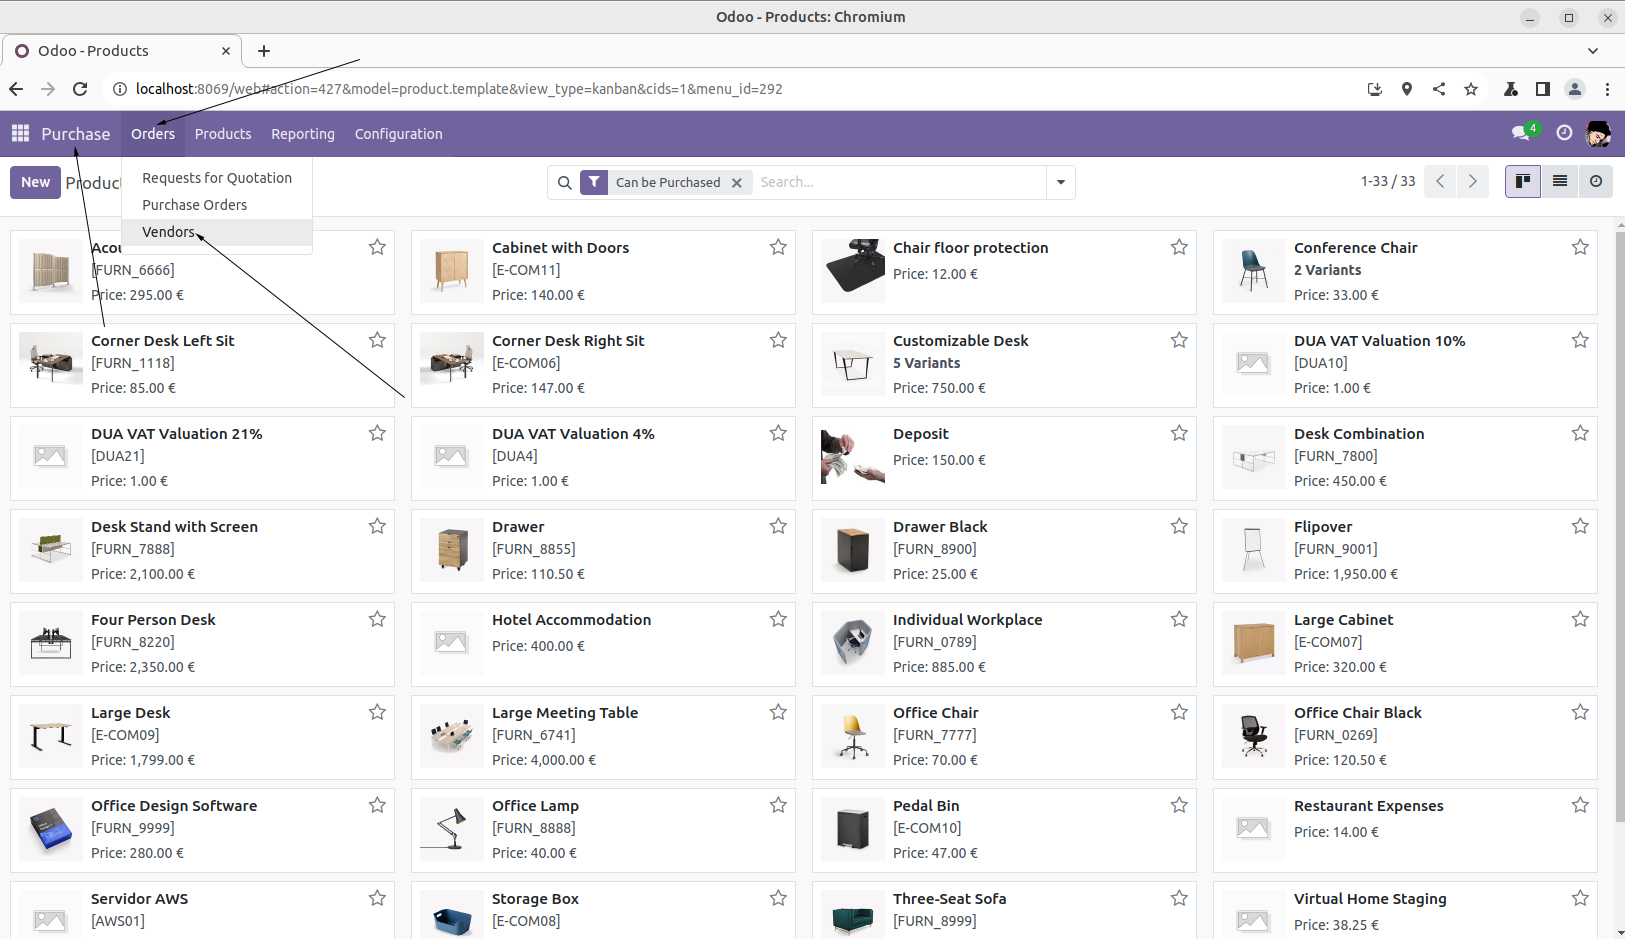Select Vendors from Orders menu

pyautogui.click(x=168, y=232)
